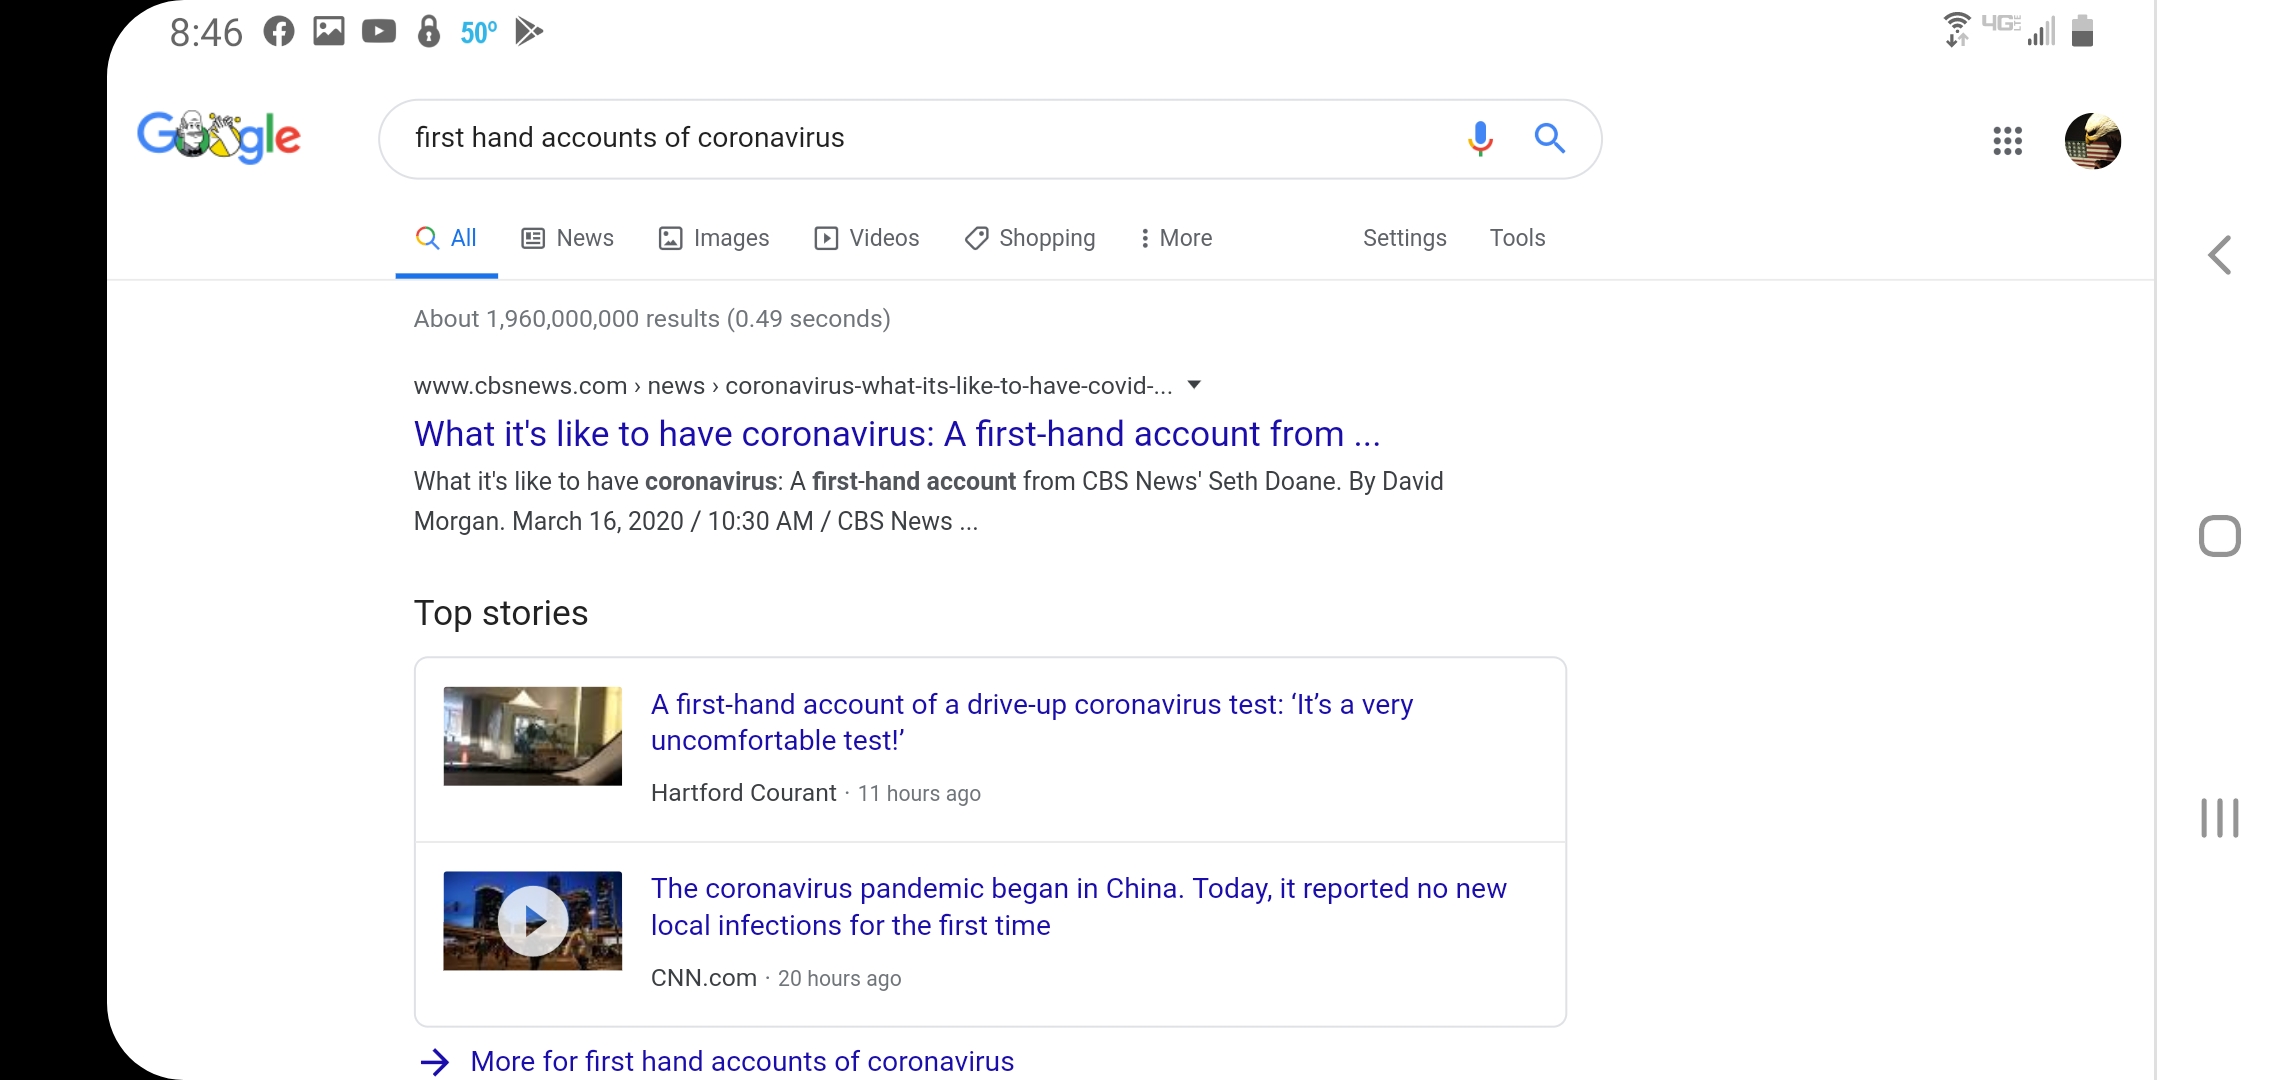Open the Tools options

(1517, 238)
